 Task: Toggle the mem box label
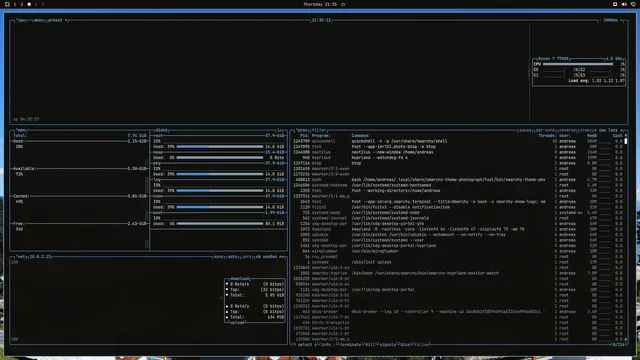(x=21, y=130)
